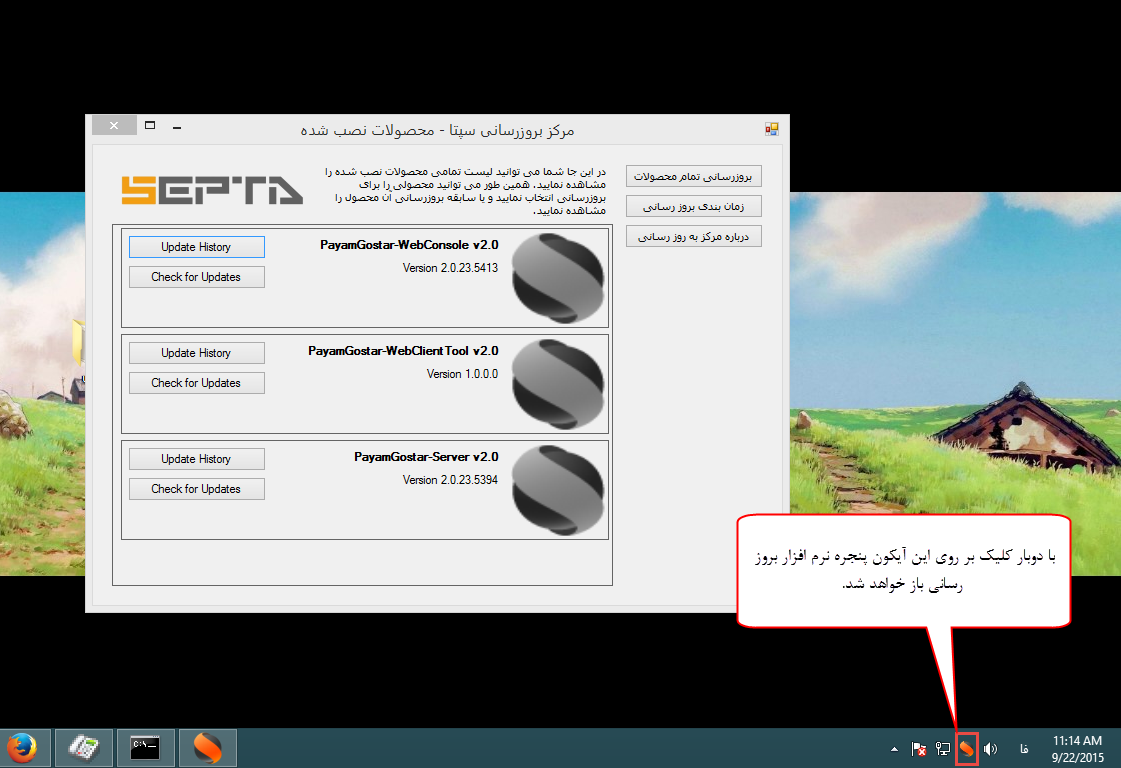Click the Version 2.0.23.5413 text

pos(450,267)
